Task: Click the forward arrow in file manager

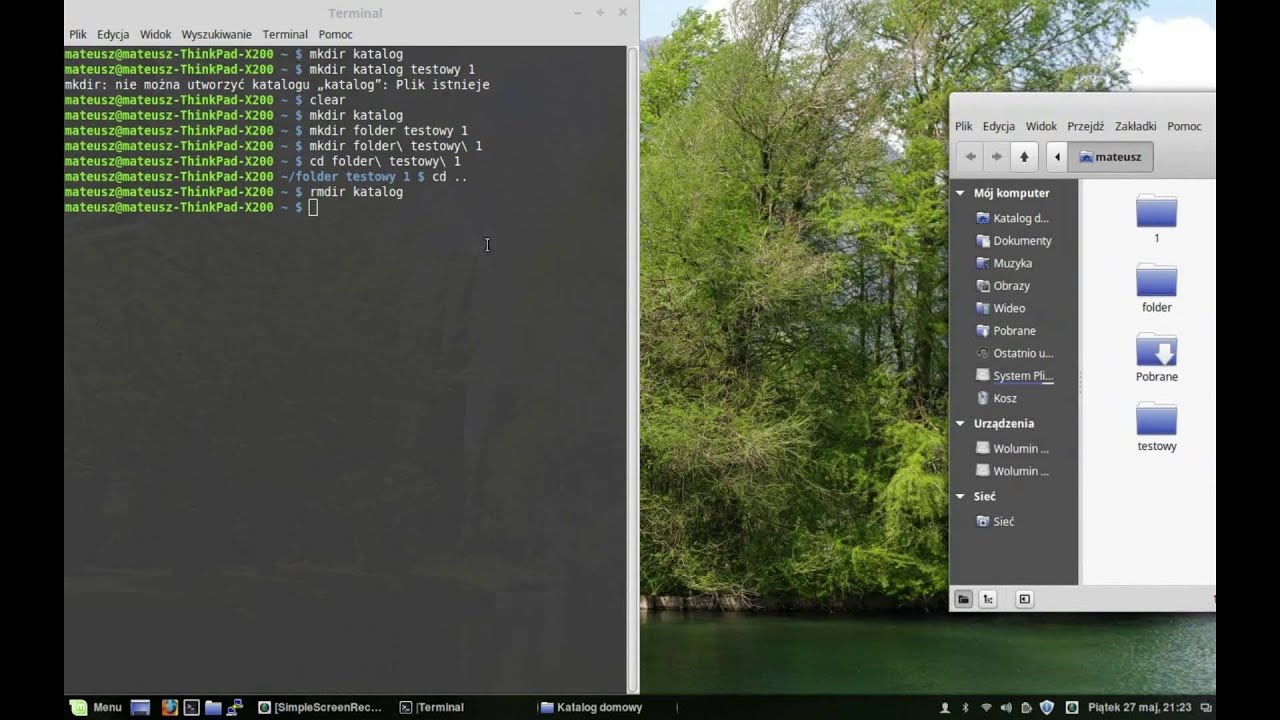Action: (997, 156)
